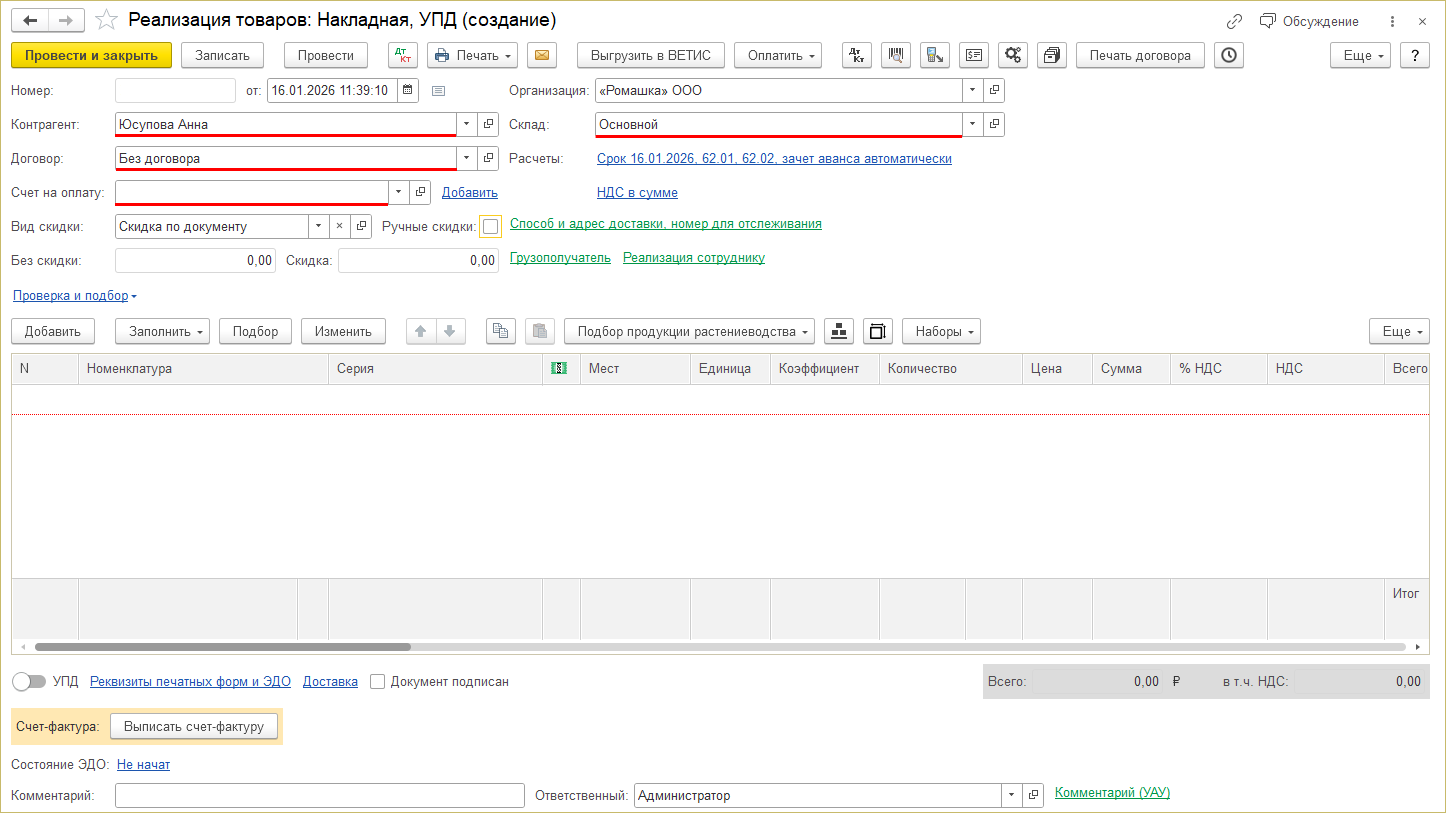Click the Провести и закрыть button
This screenshot has width=1446, height=813.
click(91, 56)
